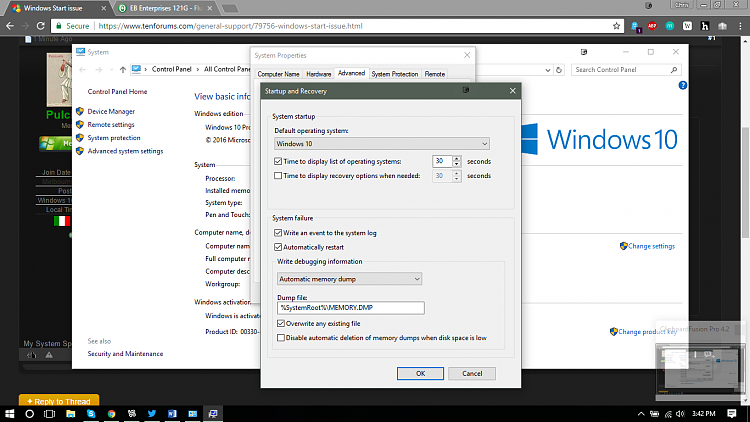This screenshot has height=422, width=750.
Task: Enable Time to display recovery options checkbox
Action: pyautogui.click(x=278, y=176)
